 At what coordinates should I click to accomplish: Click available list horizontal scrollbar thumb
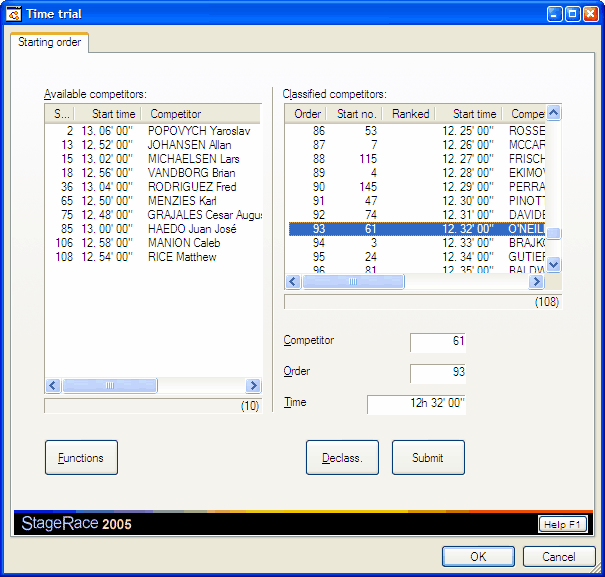[x=110, y=385]
